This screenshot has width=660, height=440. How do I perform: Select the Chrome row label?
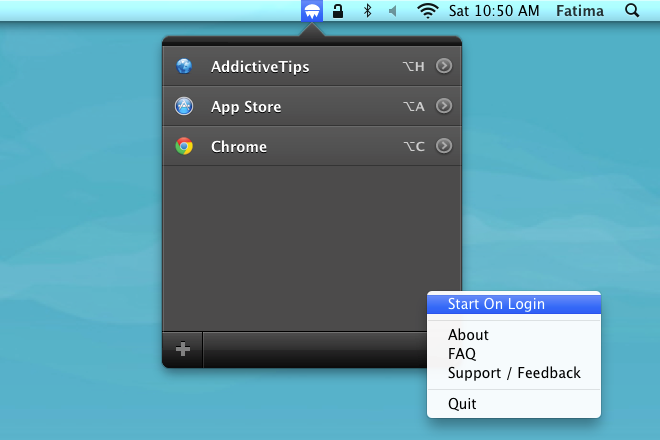[x=239, y=147]
